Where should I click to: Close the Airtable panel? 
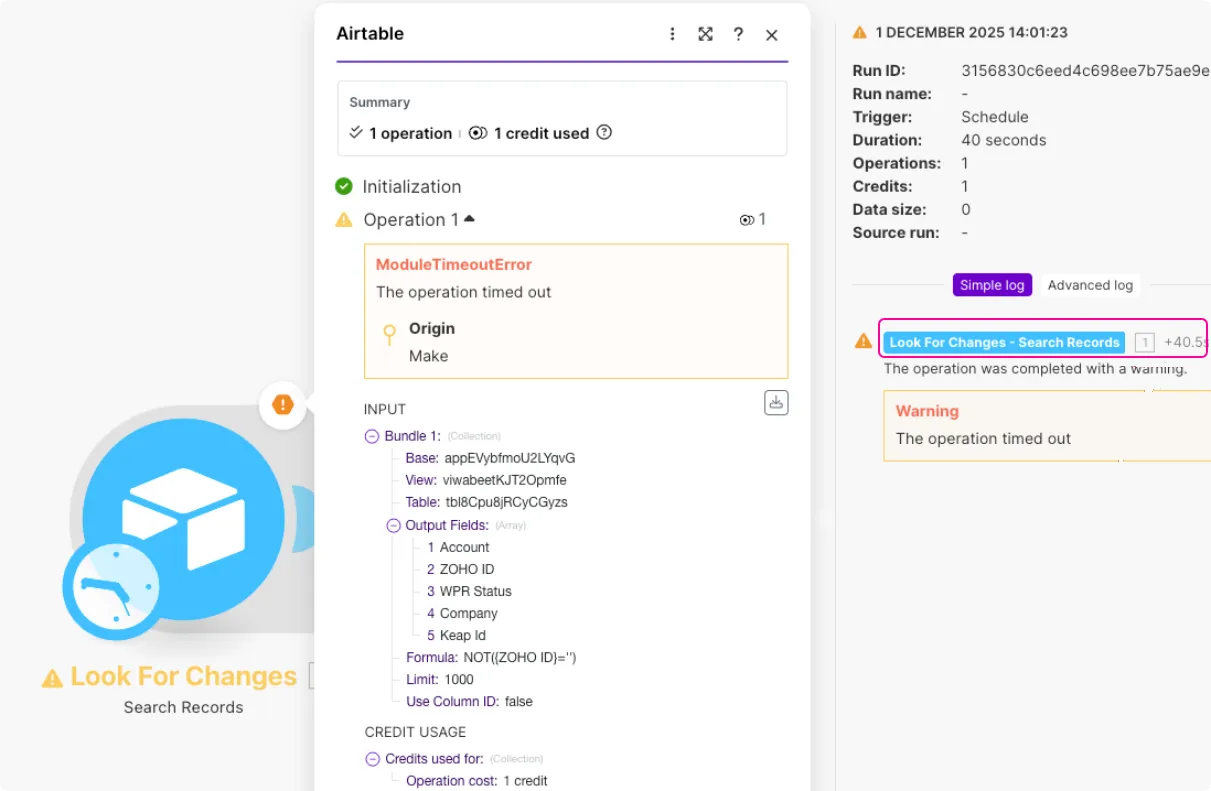(x=772, y=35)
